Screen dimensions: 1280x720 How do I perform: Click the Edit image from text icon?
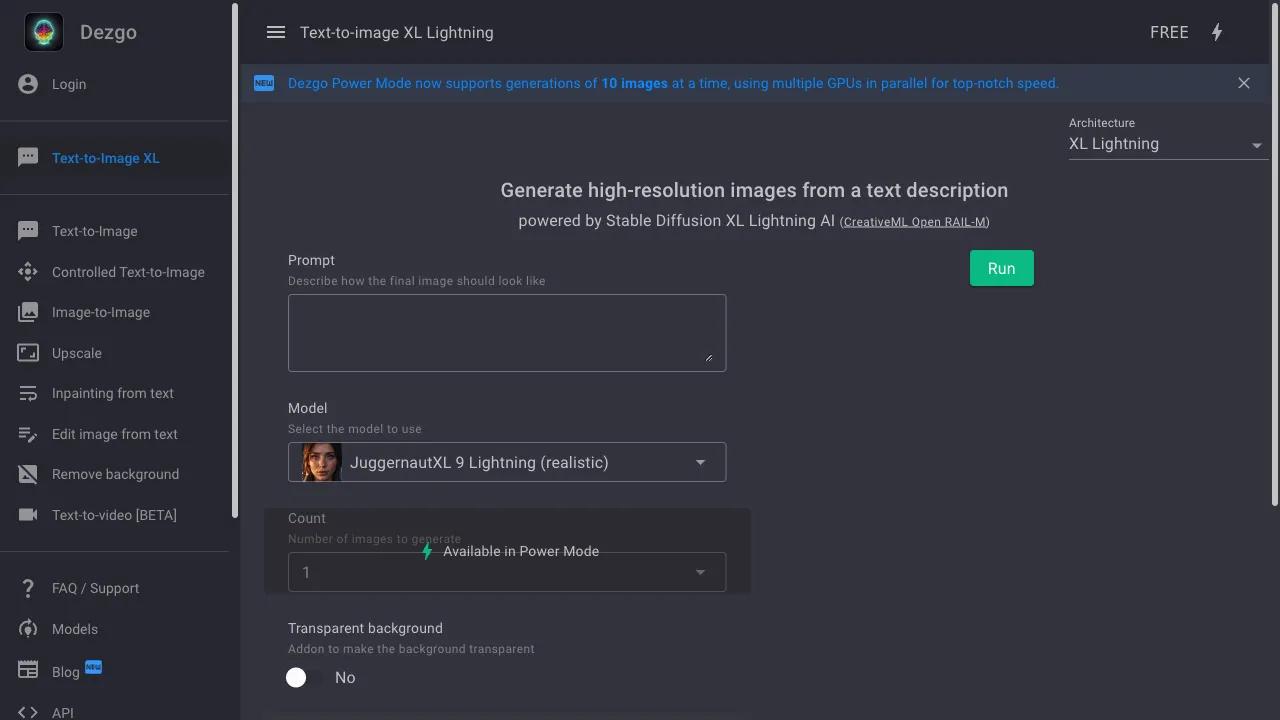point(28,434)
